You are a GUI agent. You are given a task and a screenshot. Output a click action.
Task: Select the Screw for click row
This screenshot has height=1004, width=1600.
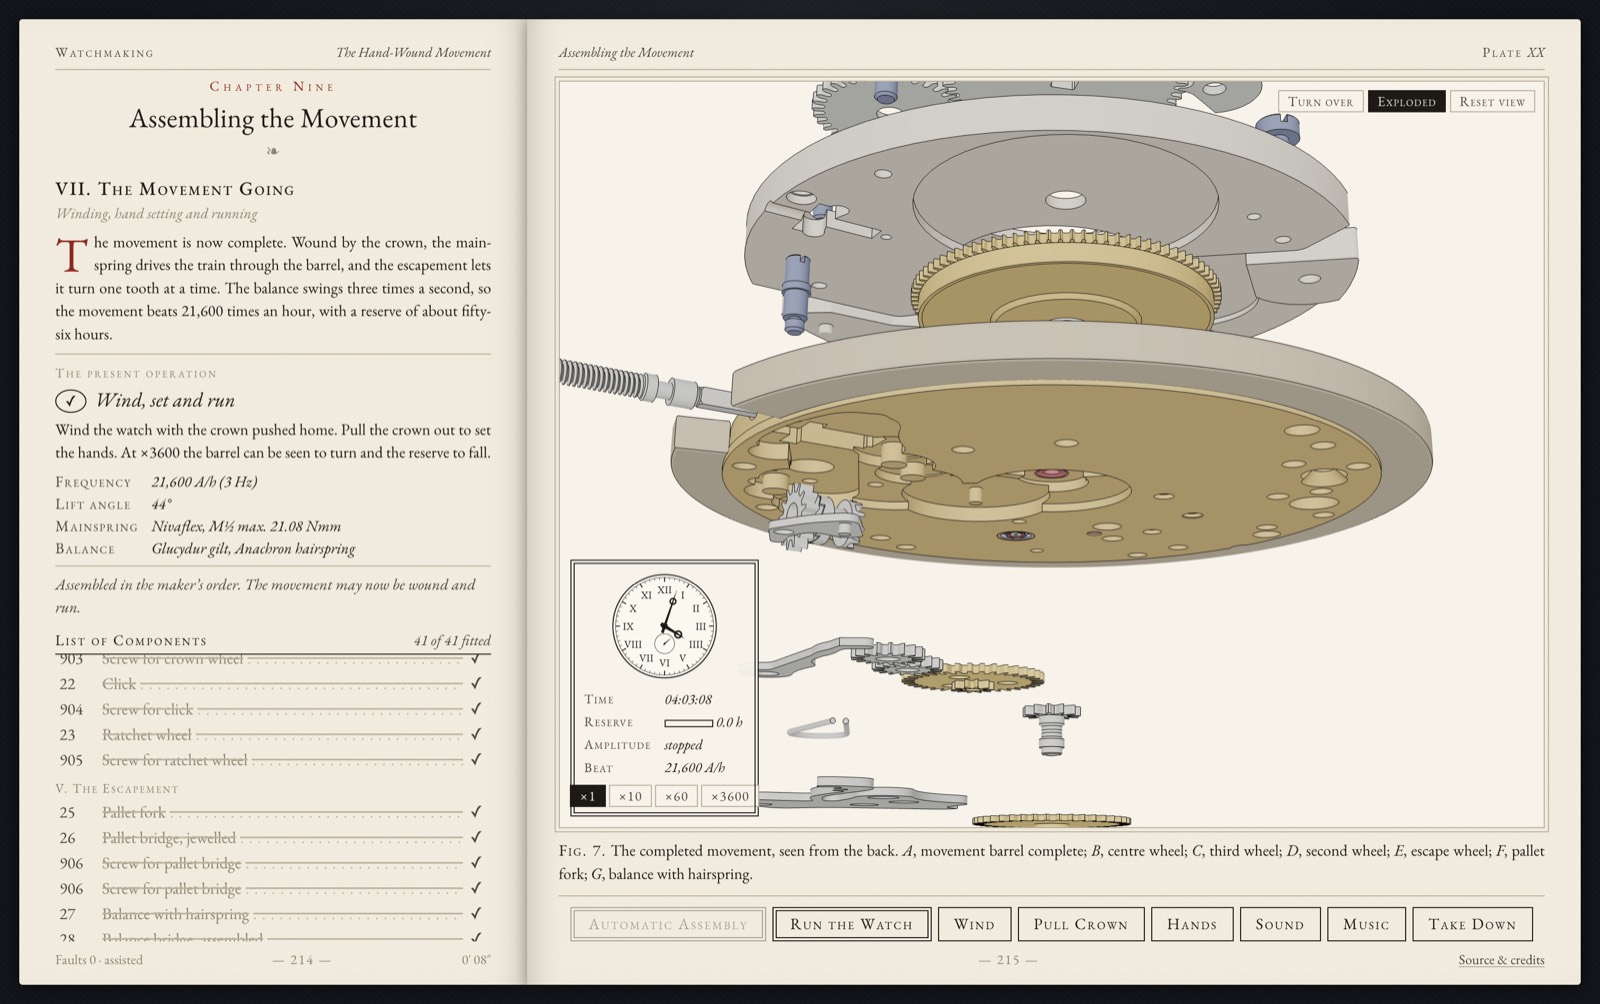click(x=273, y=709)
